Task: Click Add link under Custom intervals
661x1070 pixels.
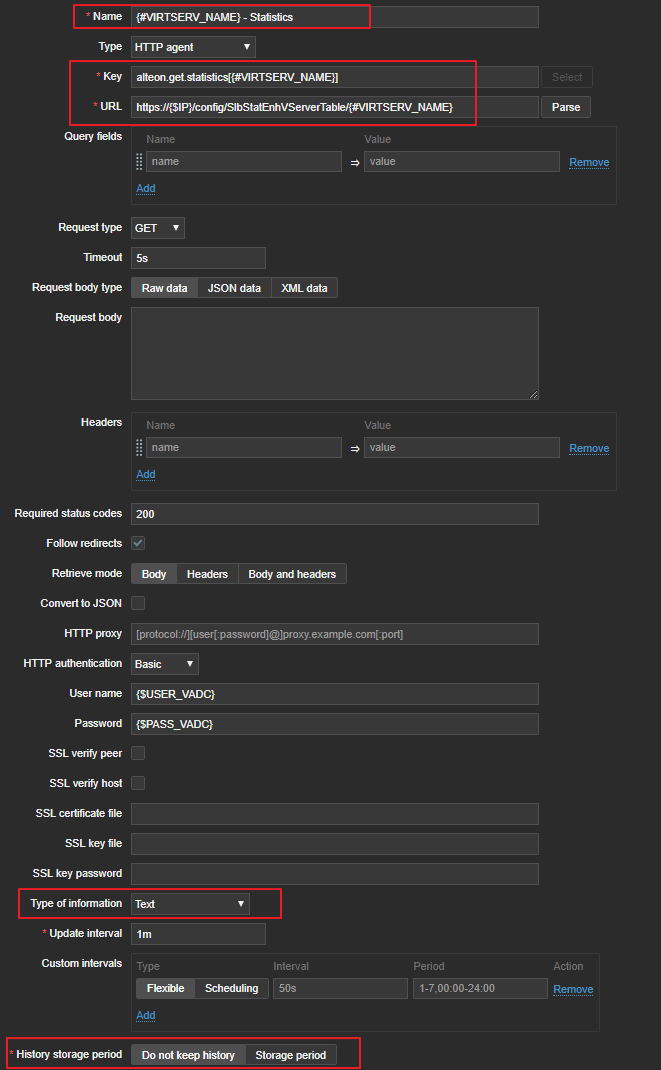Action: pyautogui.click(x=145, y=1015)
